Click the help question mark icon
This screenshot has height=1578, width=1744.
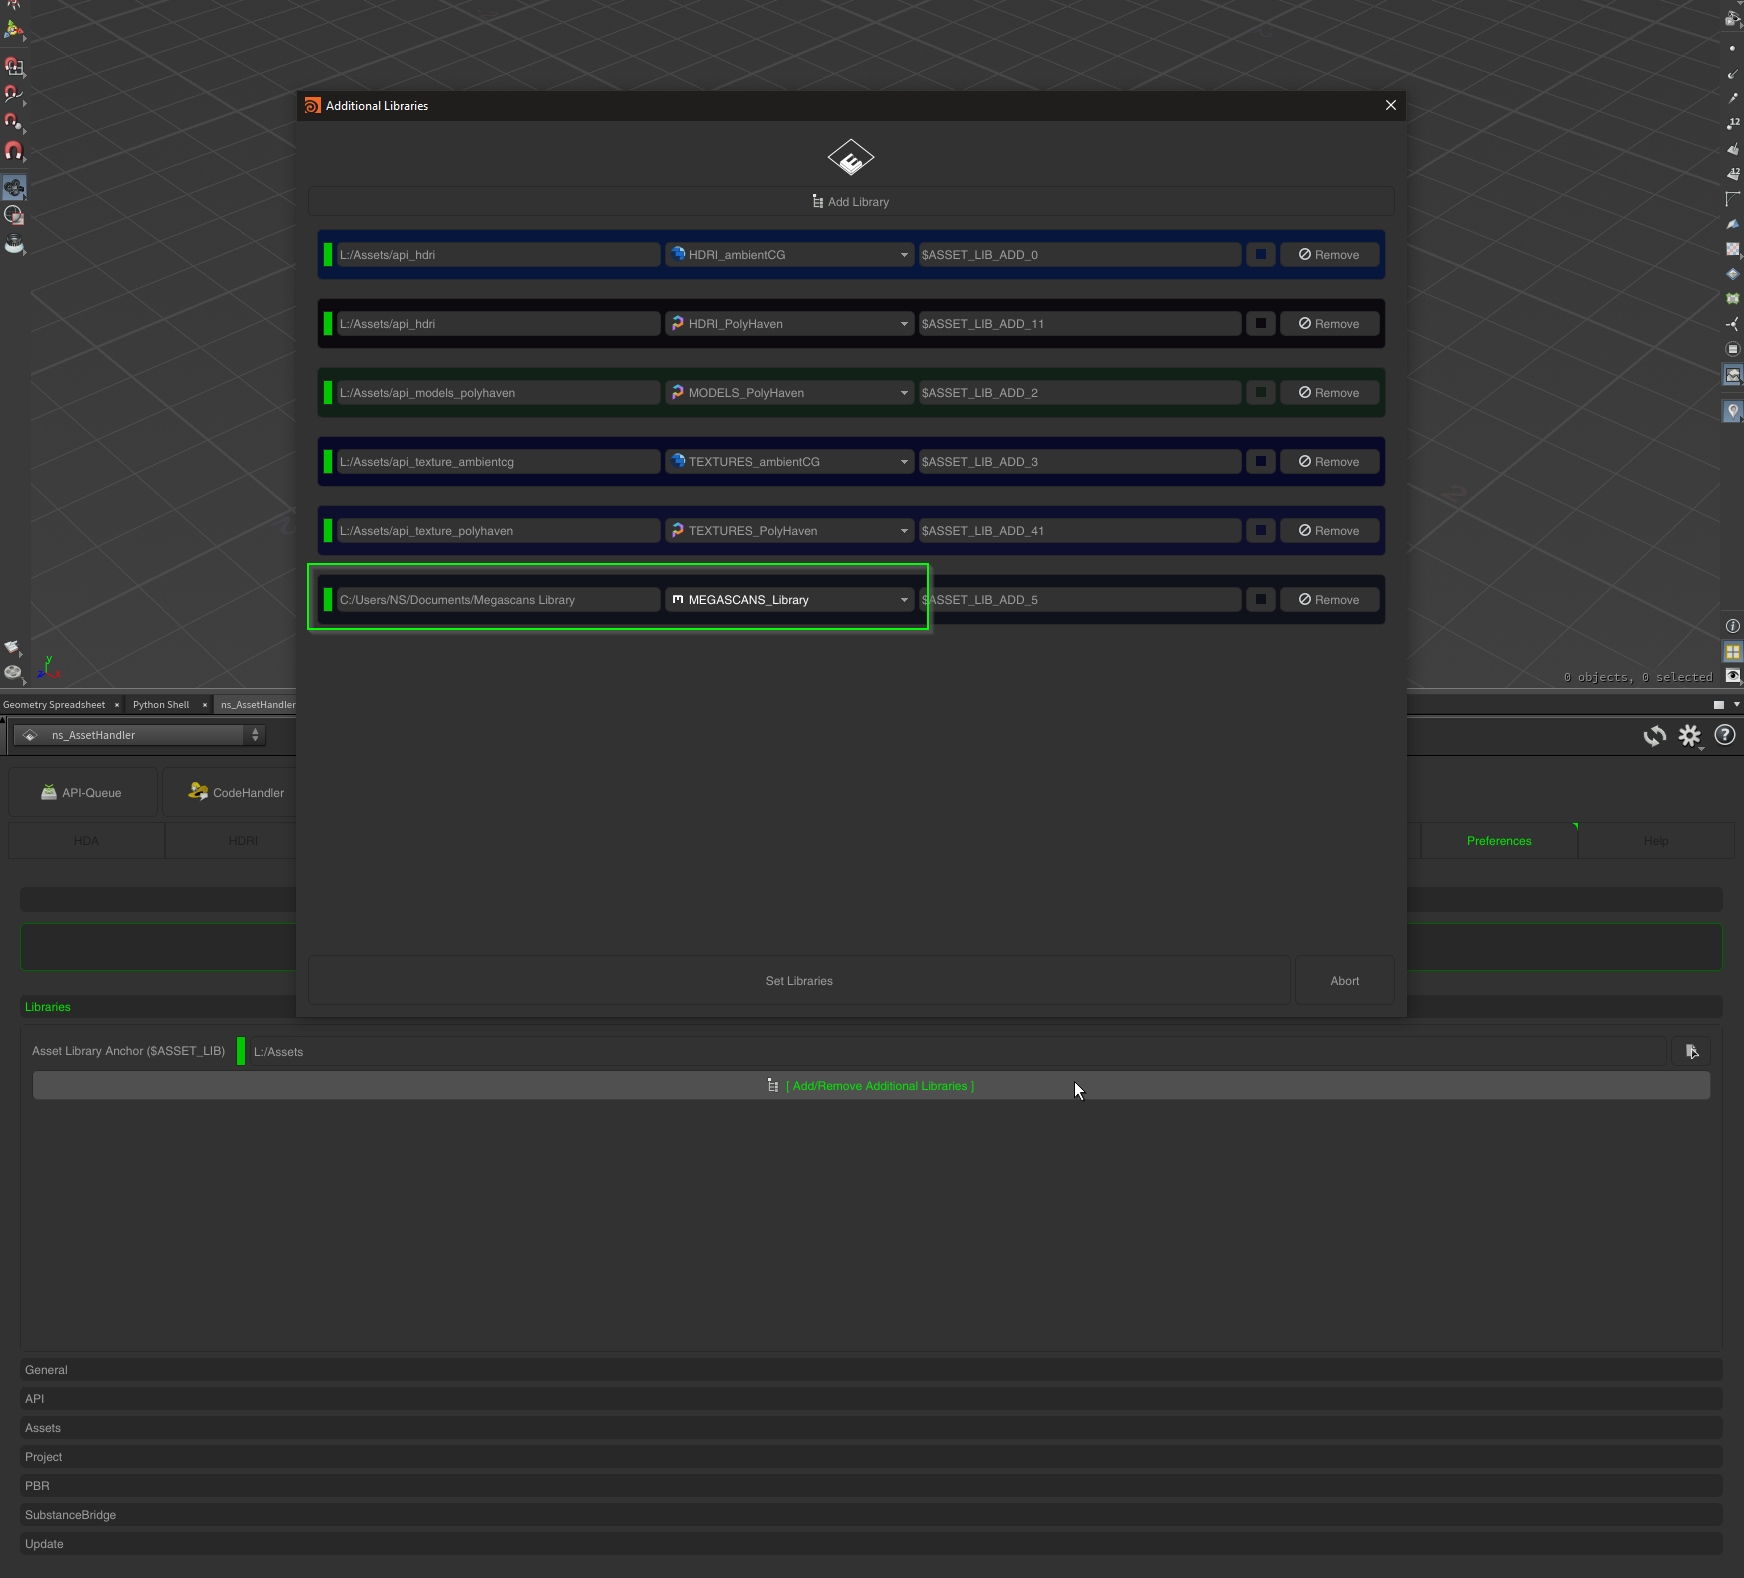pyautogui.click(x=1724, y=736)
